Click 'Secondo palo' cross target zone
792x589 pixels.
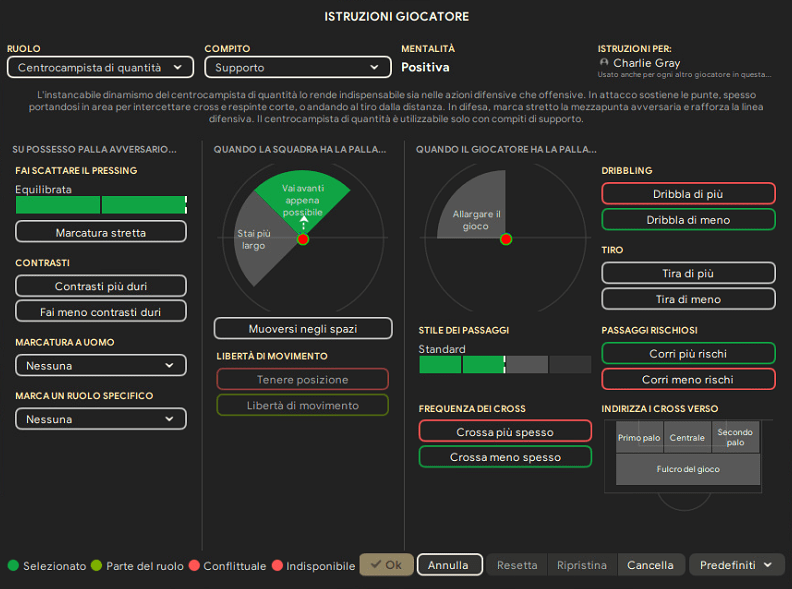click(736, 438)
